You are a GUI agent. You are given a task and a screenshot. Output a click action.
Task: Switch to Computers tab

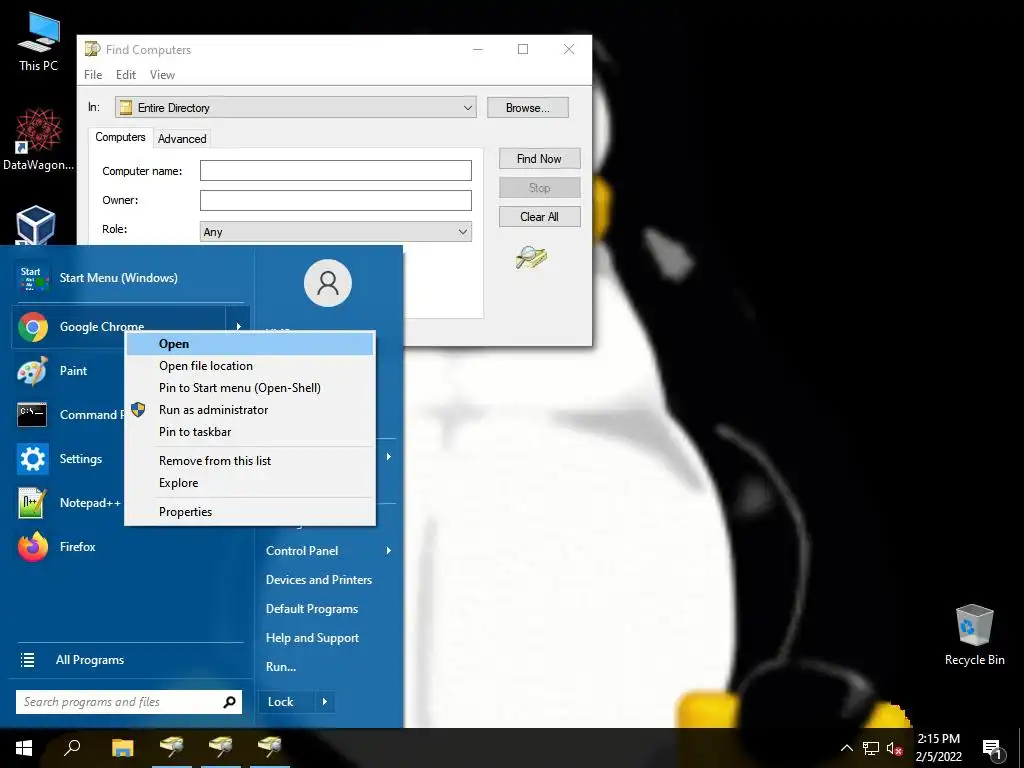tap(120, 137)
